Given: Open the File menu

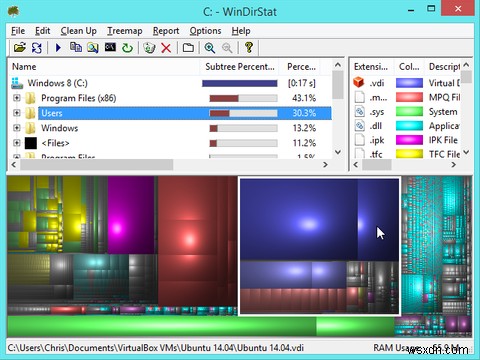Looking at the screenshot, I should click(18, 31).
